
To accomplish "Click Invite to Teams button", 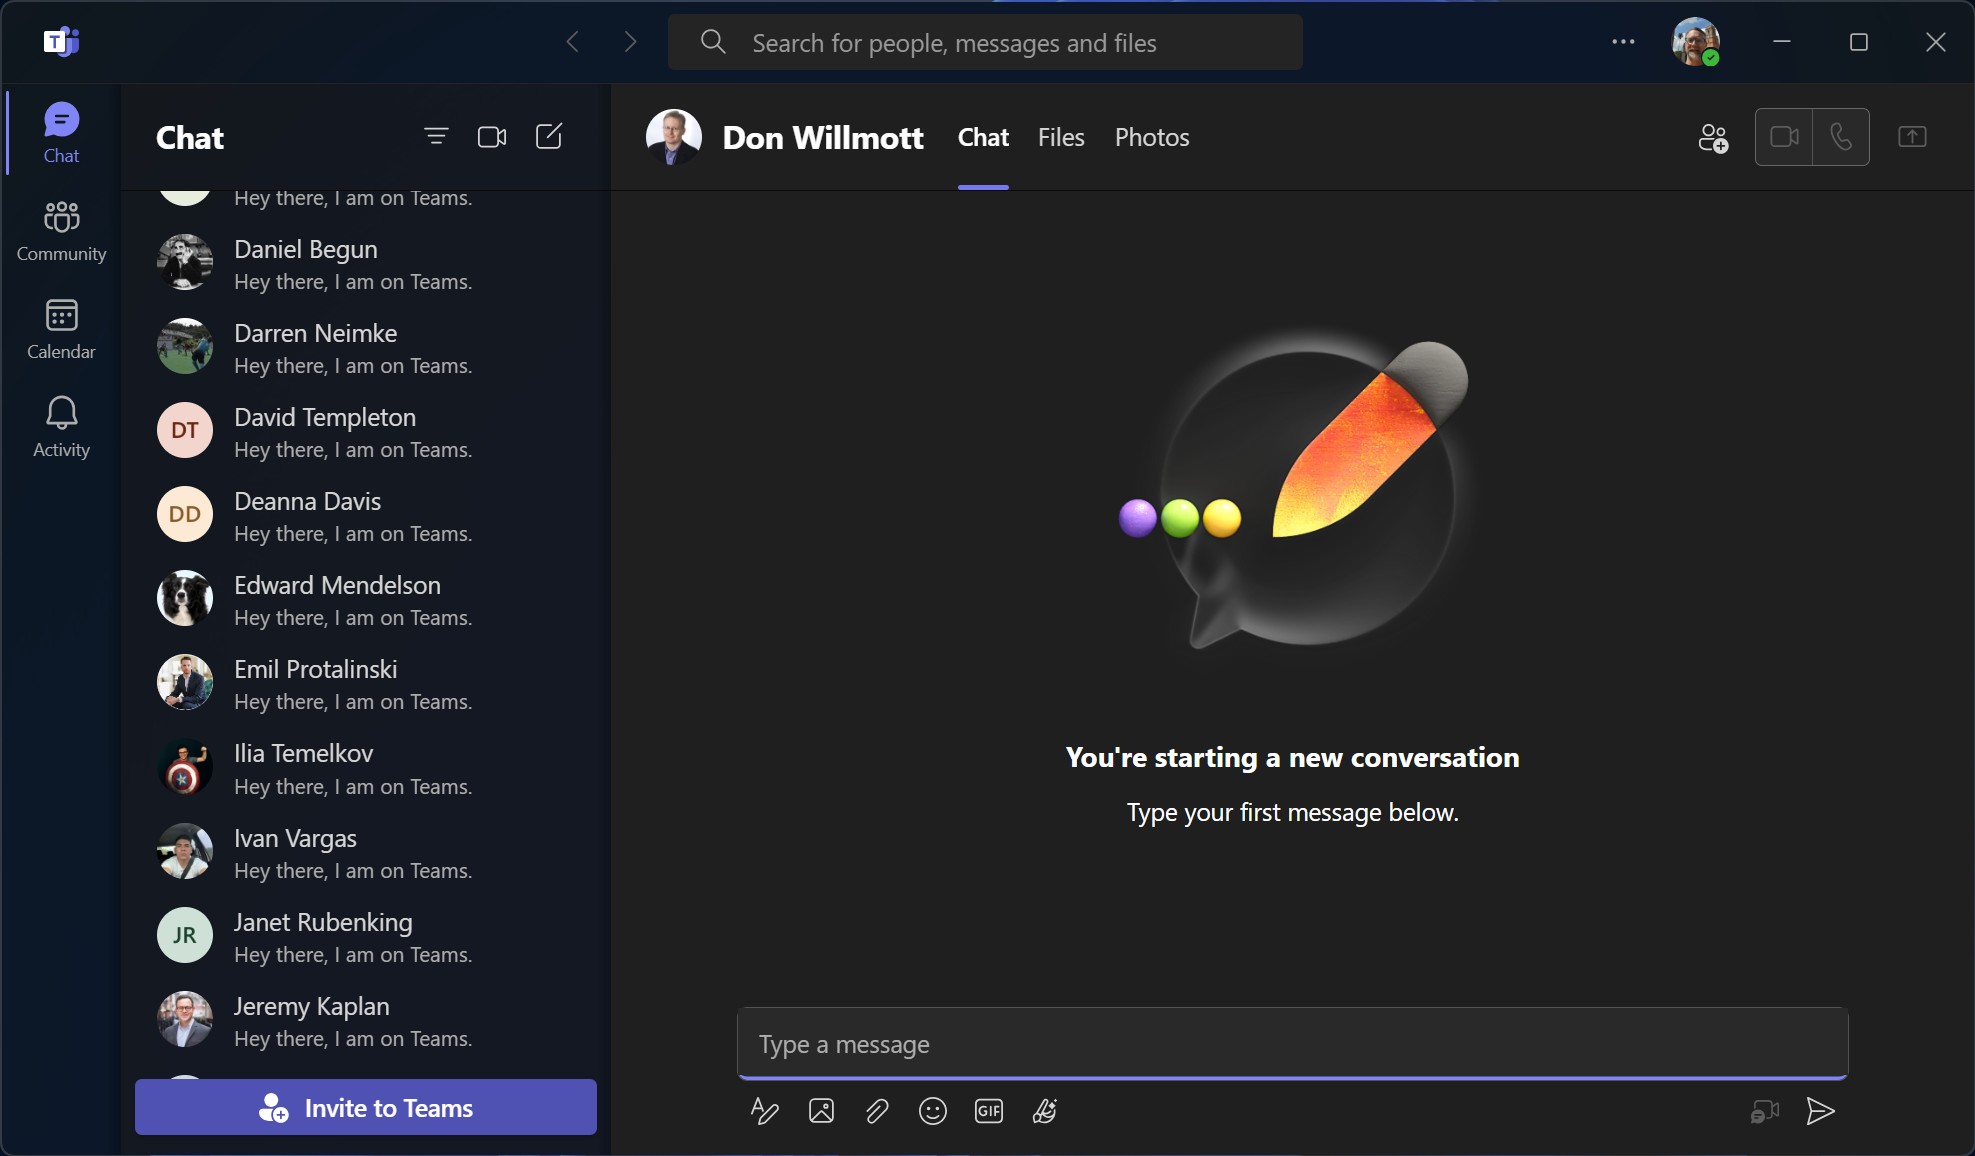I will tap(366, 1107).
